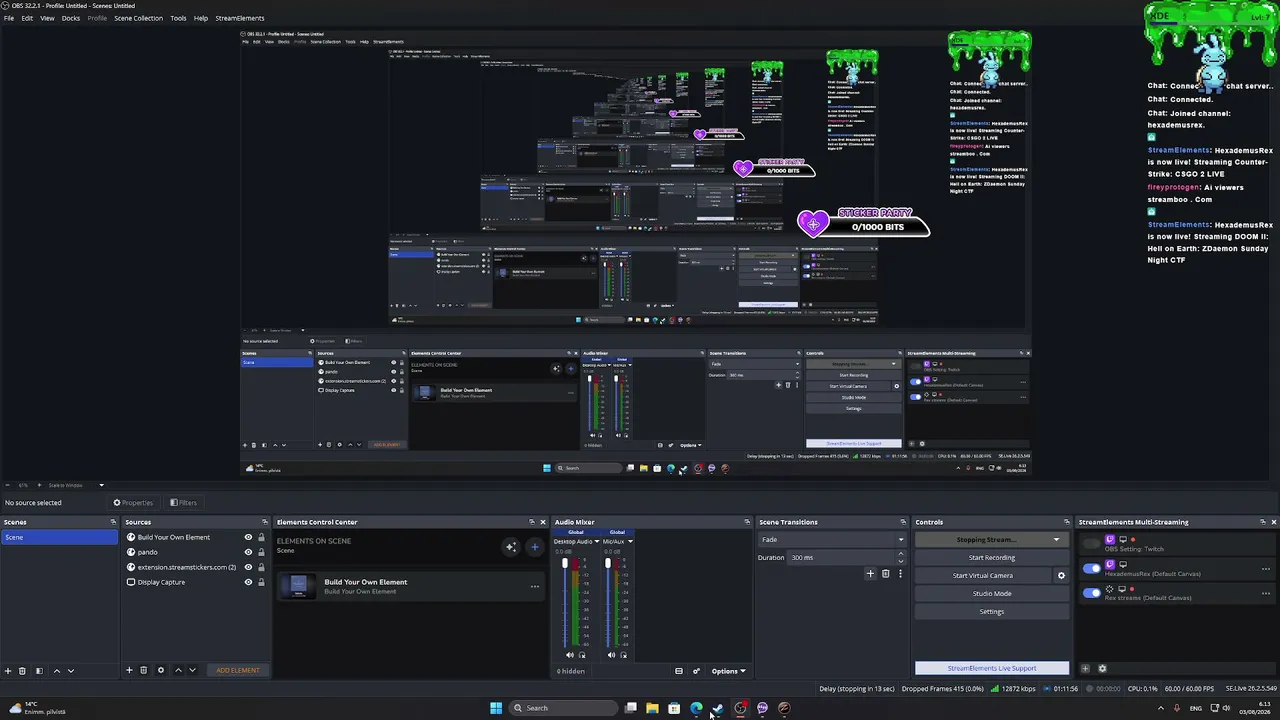Screen dimensions: 1280x720
Task: Mute the Desktop Audio speaker icon
Action: coord(570,655)
